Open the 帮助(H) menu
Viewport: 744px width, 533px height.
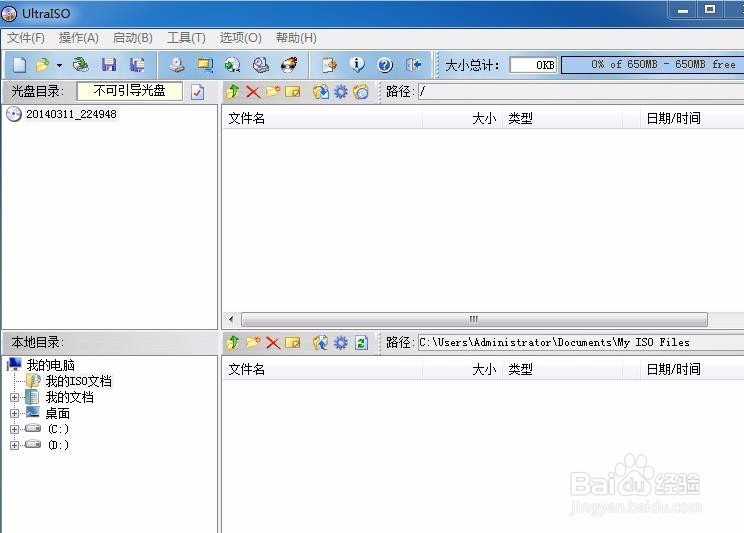(296, 38)
